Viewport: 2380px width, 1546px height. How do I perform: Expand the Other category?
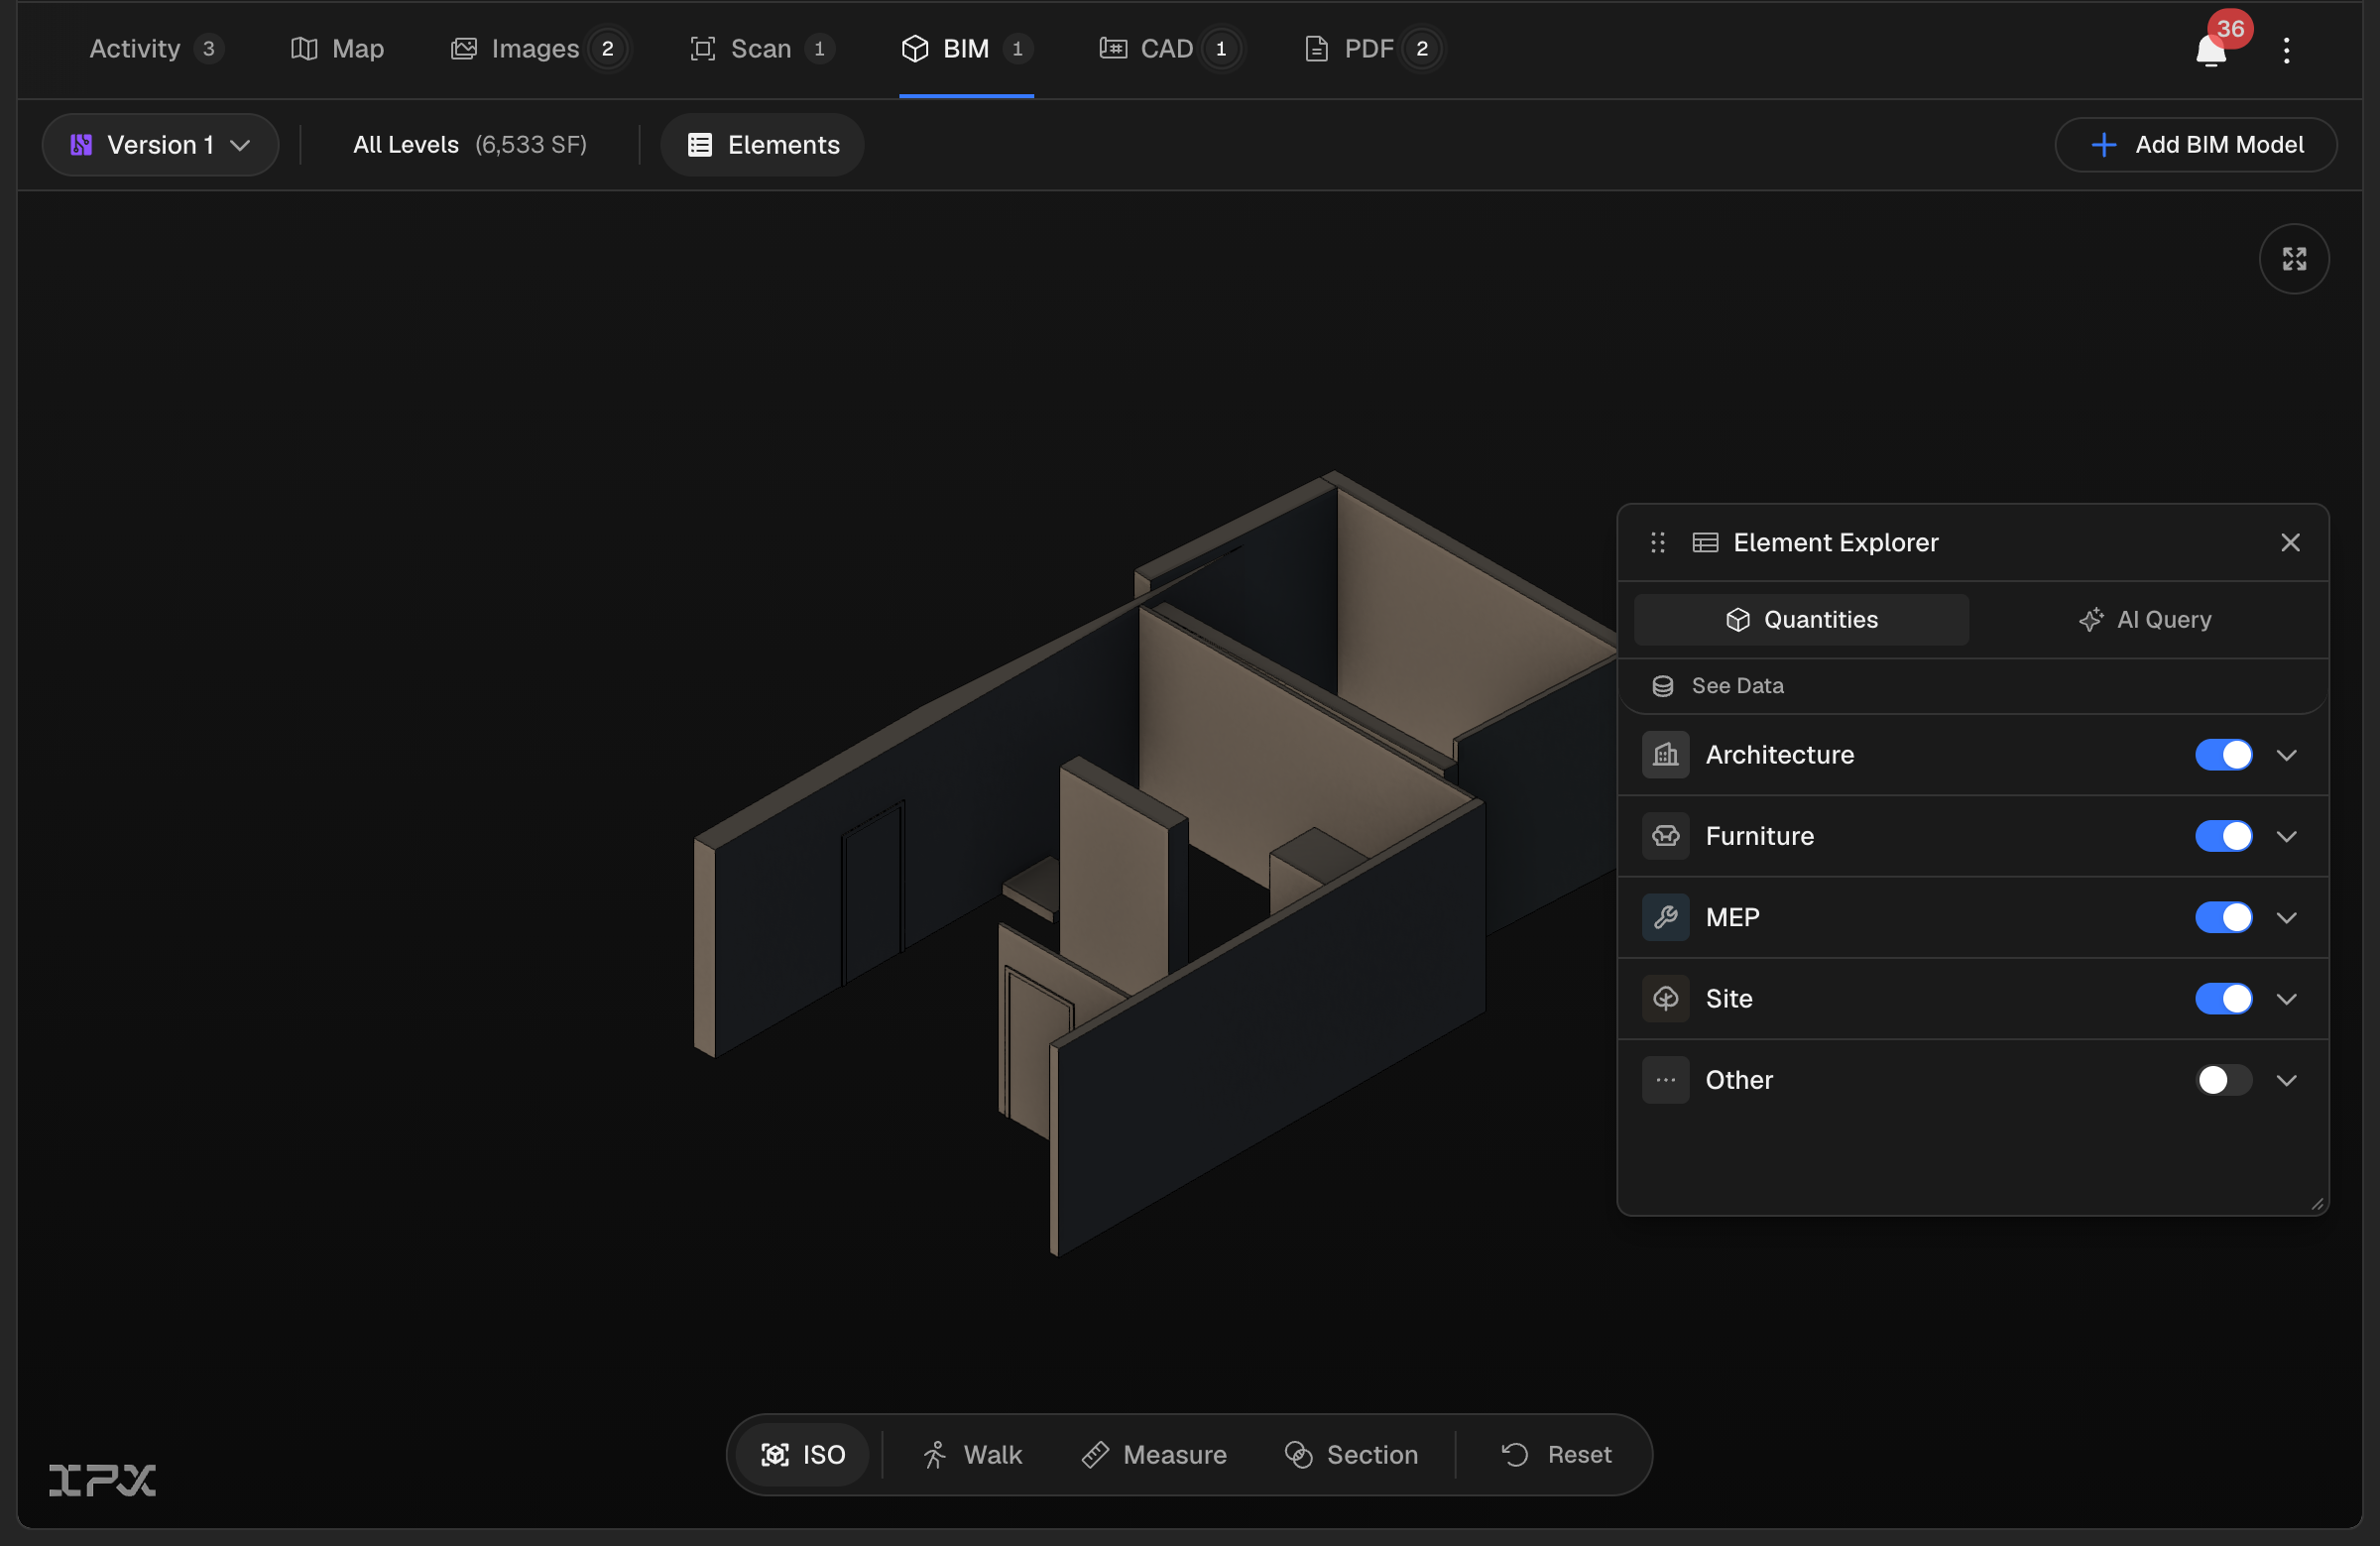(2287, 1080)
